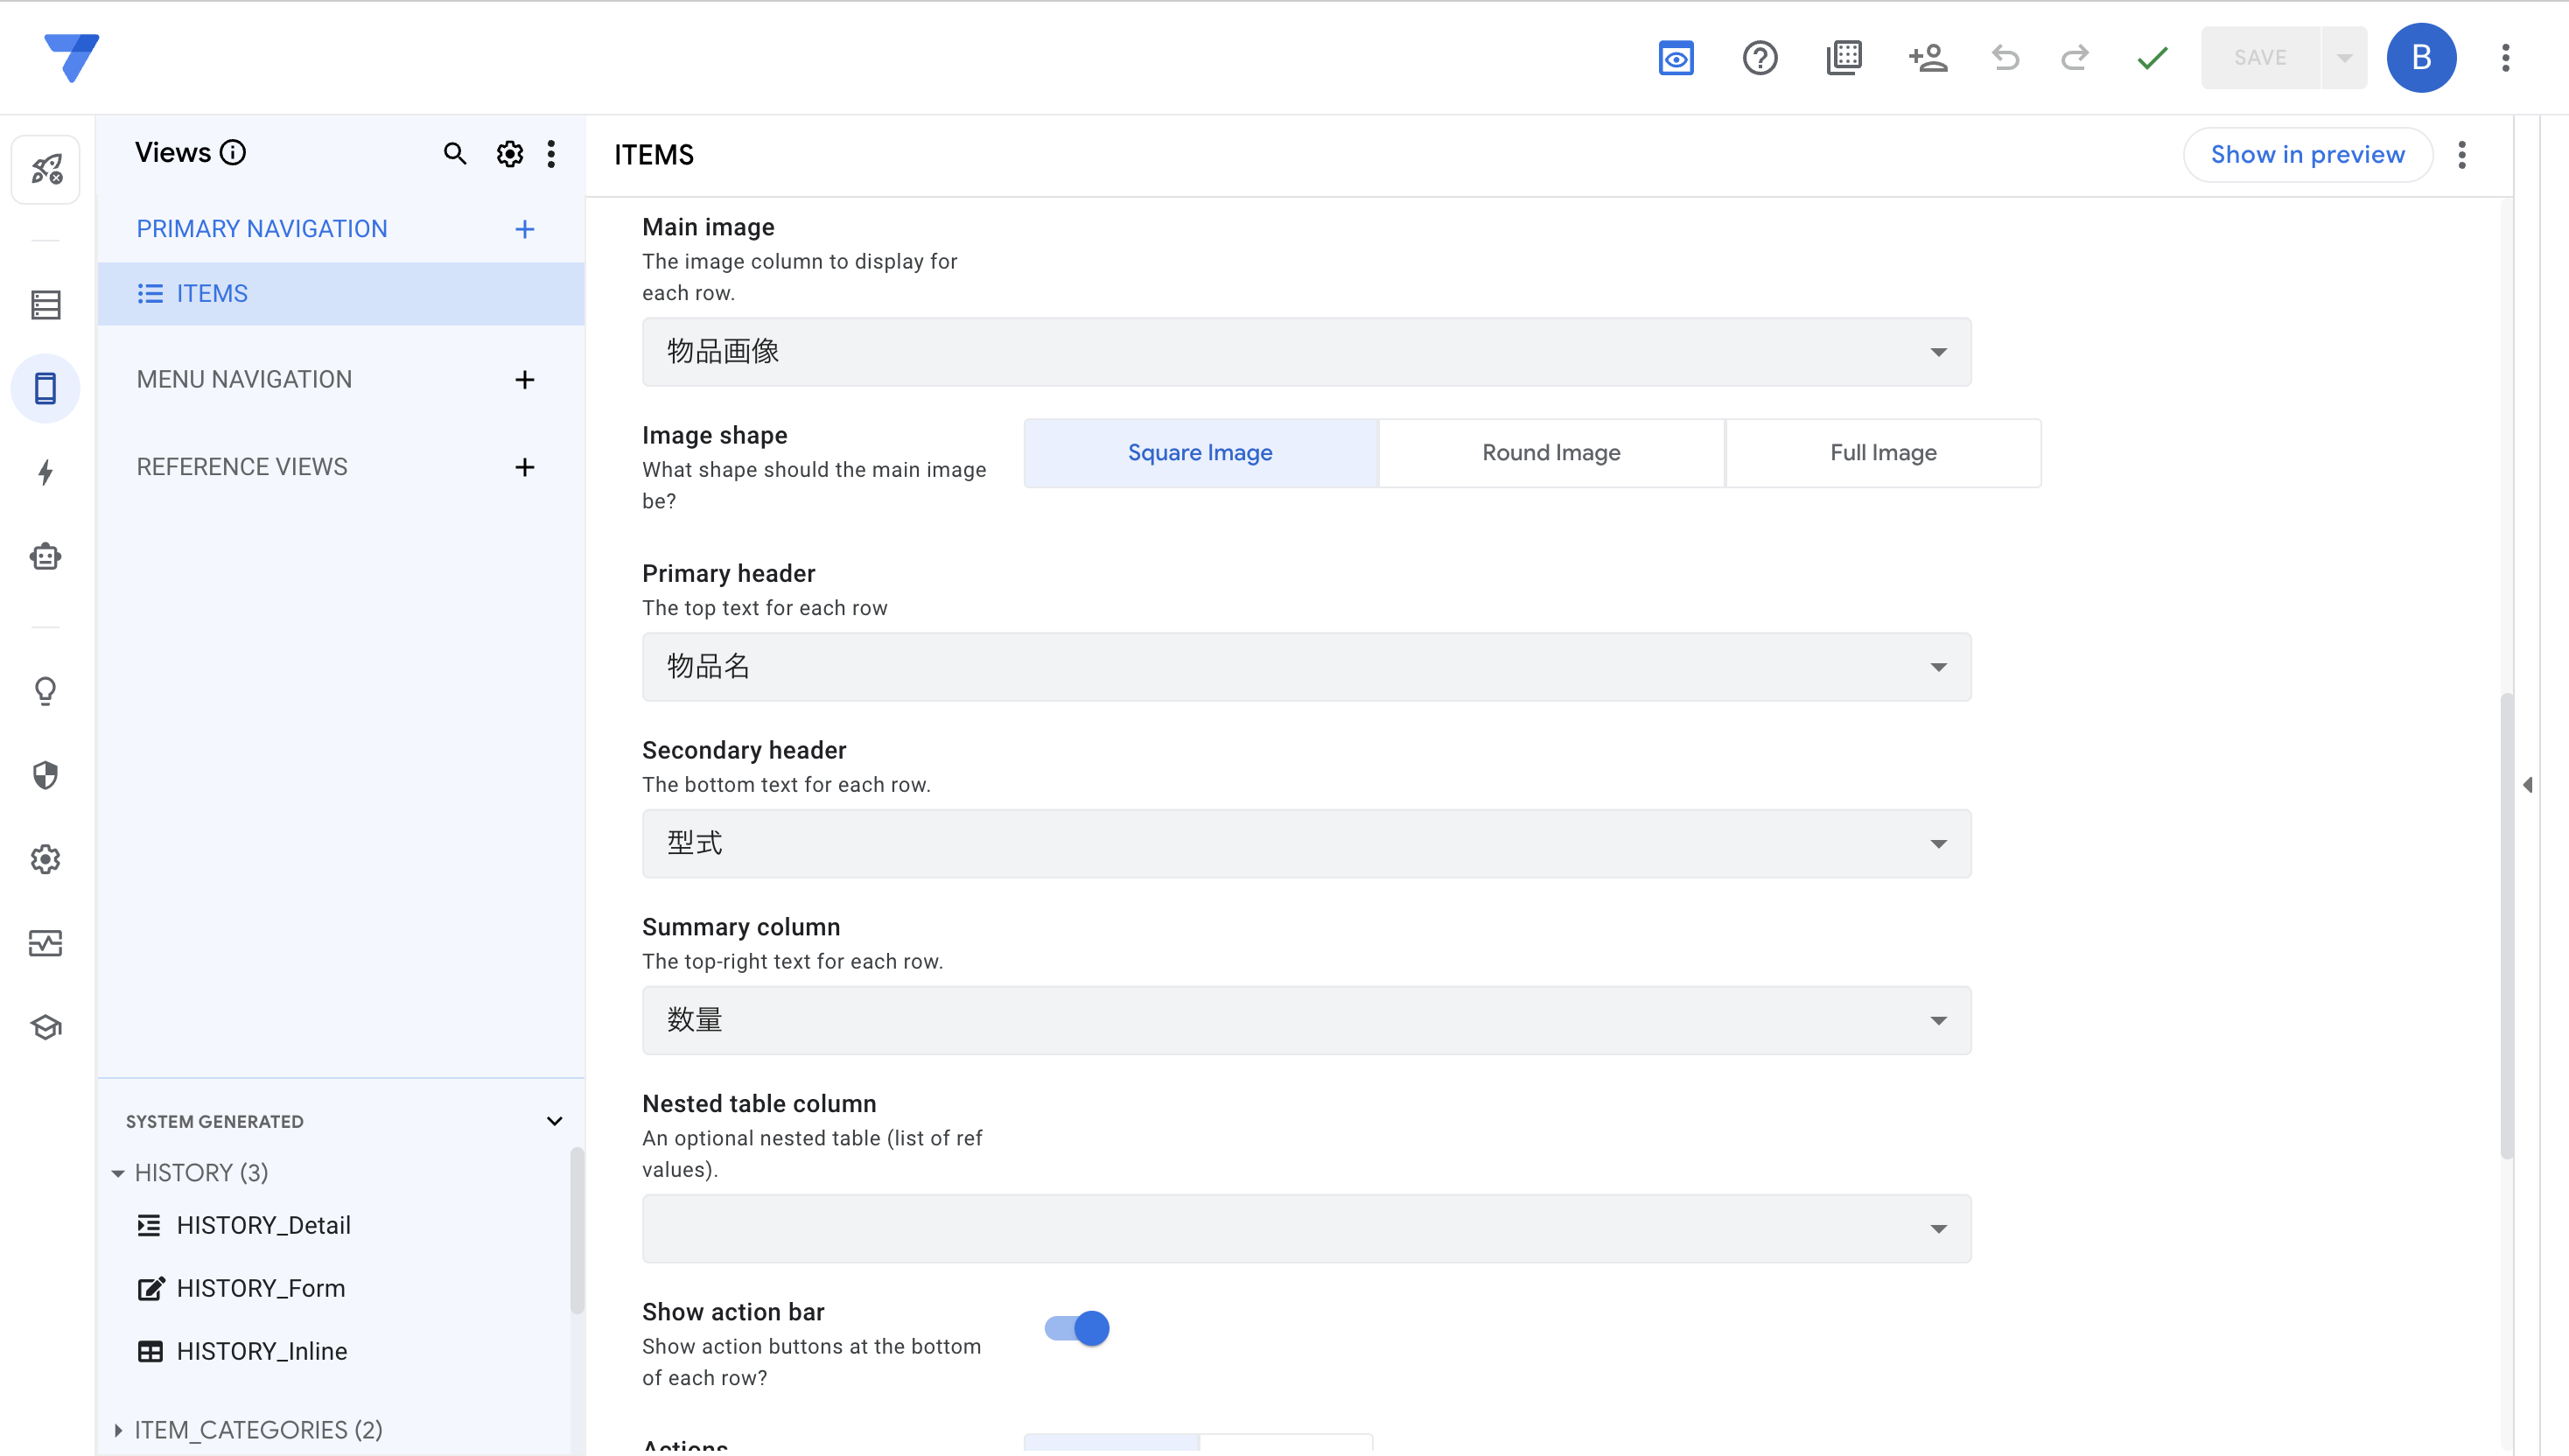Open the Summary column dropdown
2569x1456 pixels.
(x=1306, y=1020)
